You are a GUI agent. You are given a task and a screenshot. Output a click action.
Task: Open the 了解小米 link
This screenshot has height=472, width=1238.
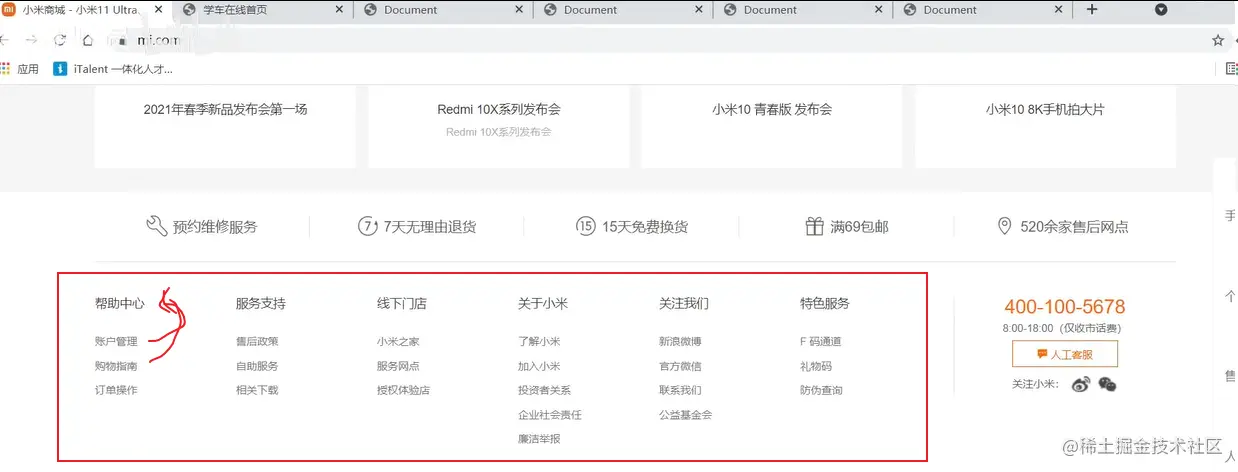(539, 342)
